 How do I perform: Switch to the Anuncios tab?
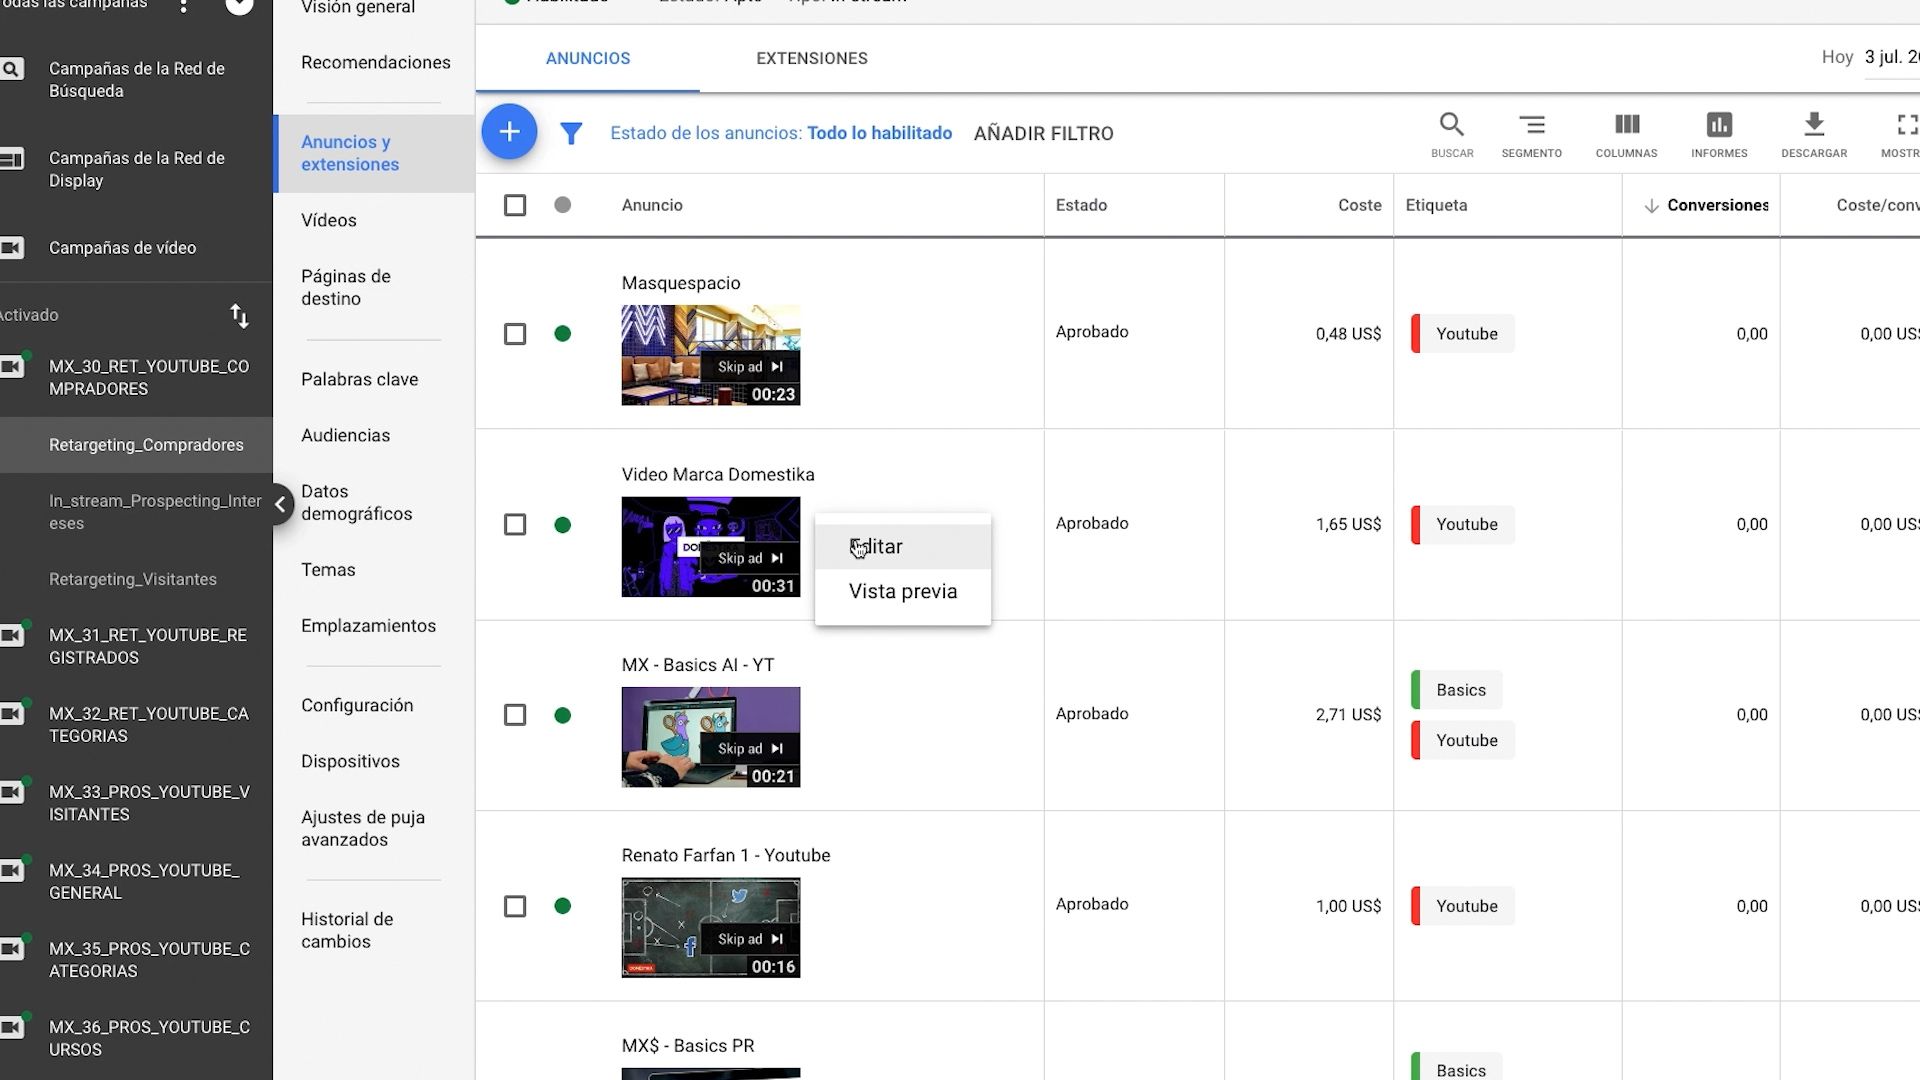588,59
